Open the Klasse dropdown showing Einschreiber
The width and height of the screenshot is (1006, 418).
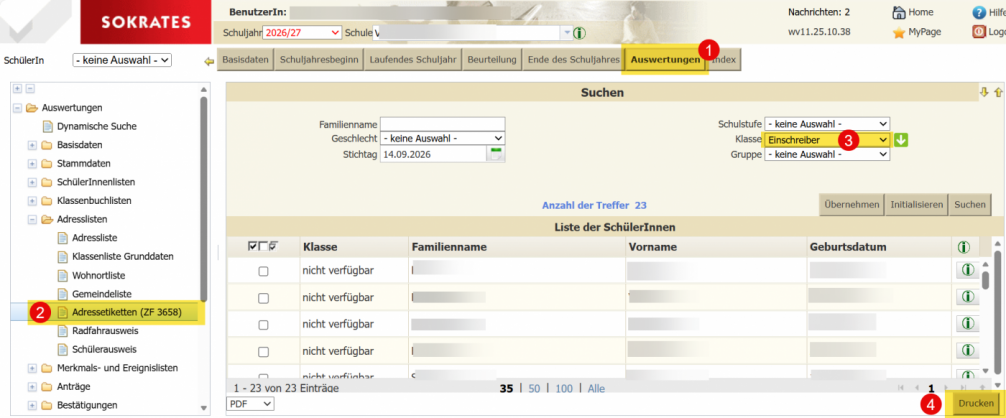click(827, 139)
